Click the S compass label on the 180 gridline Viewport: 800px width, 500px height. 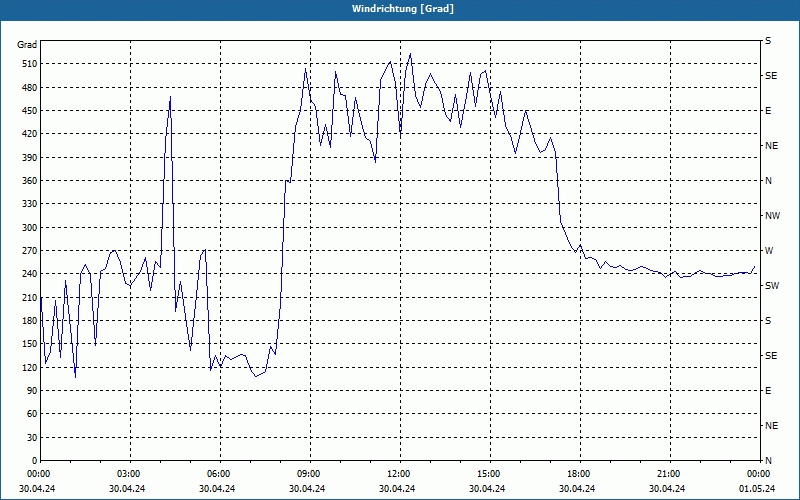(x=768, y=321)
